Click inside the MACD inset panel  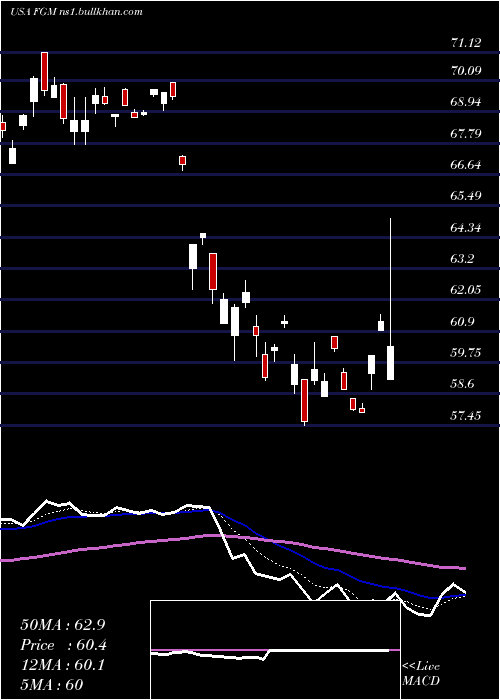point(275,650)
